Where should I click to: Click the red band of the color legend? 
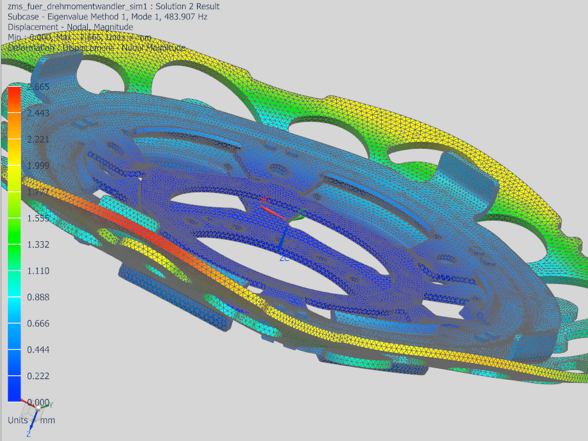tap(15, 100)
